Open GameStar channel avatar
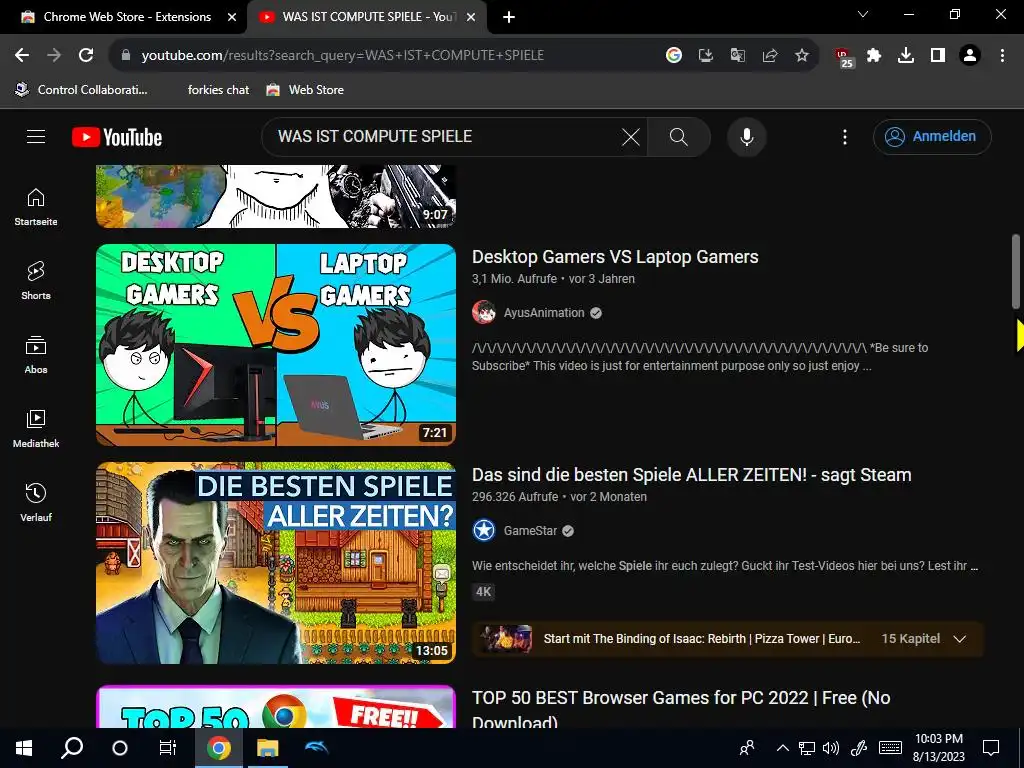The image size is (1024, 768). 484,531
